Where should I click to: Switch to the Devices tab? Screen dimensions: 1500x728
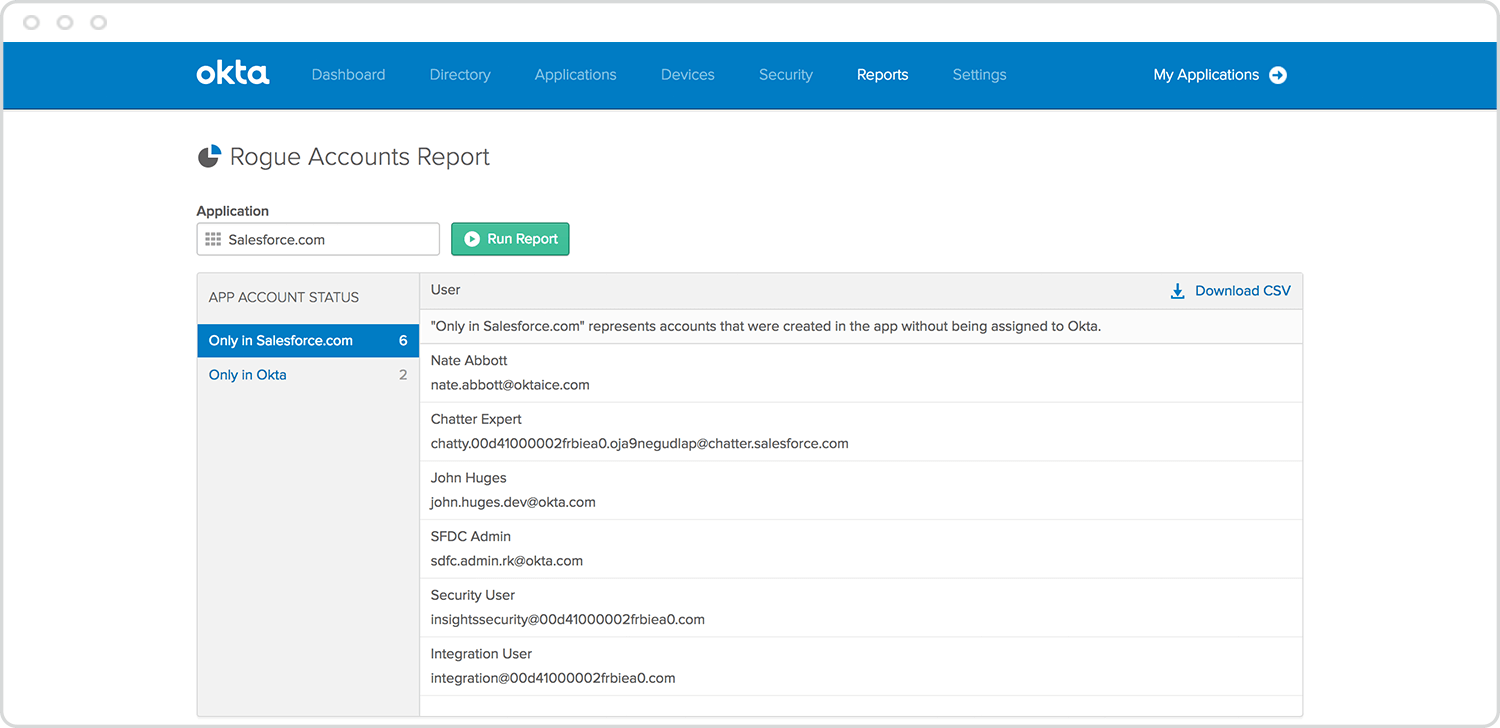687,75
